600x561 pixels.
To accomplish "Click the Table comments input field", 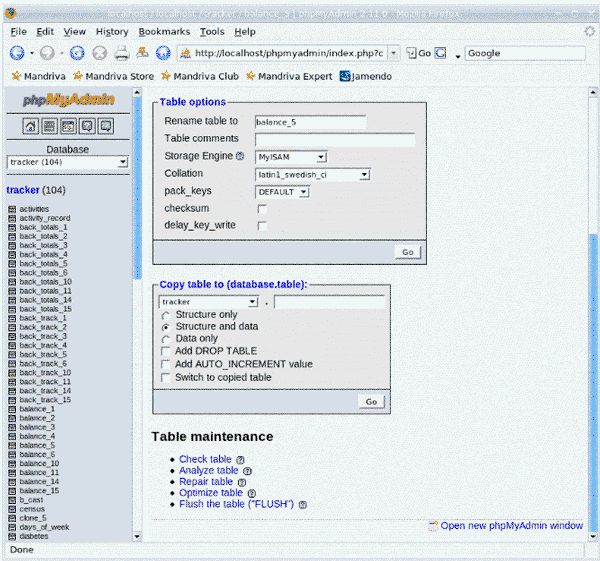I will 335,140.
